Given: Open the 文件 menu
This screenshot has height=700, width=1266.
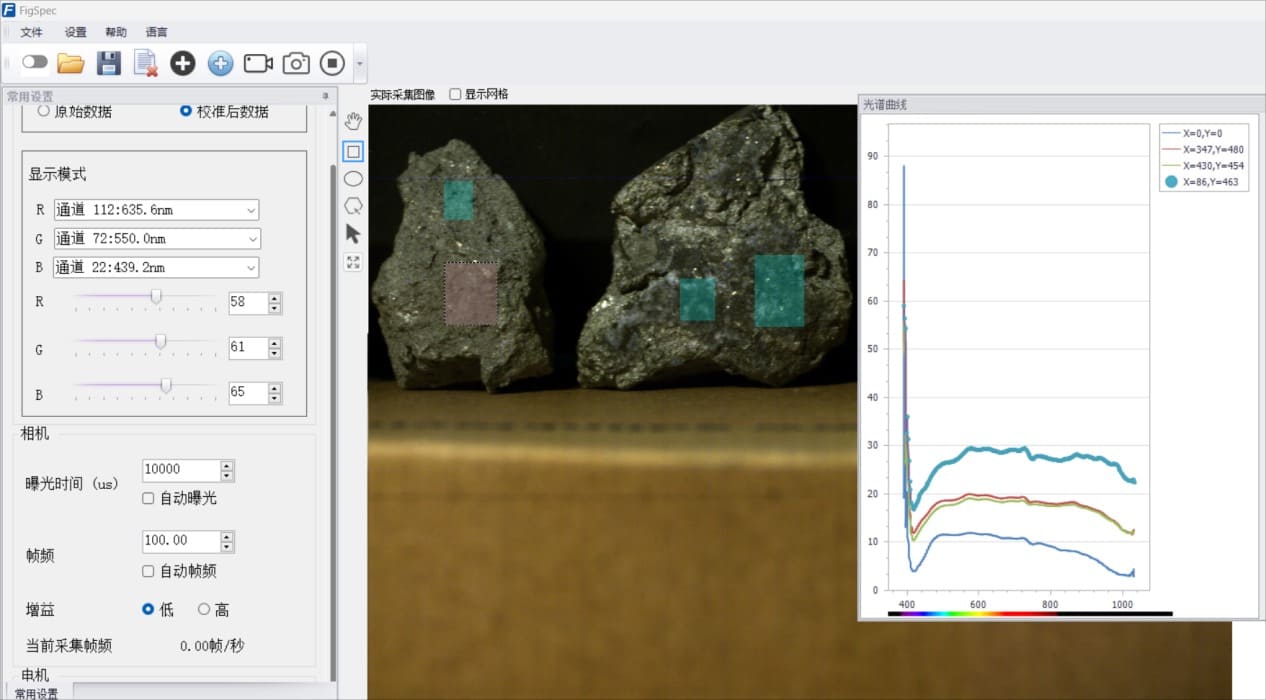Looking at the screenshot, I should pyautogui.click(x=31, y=32).
